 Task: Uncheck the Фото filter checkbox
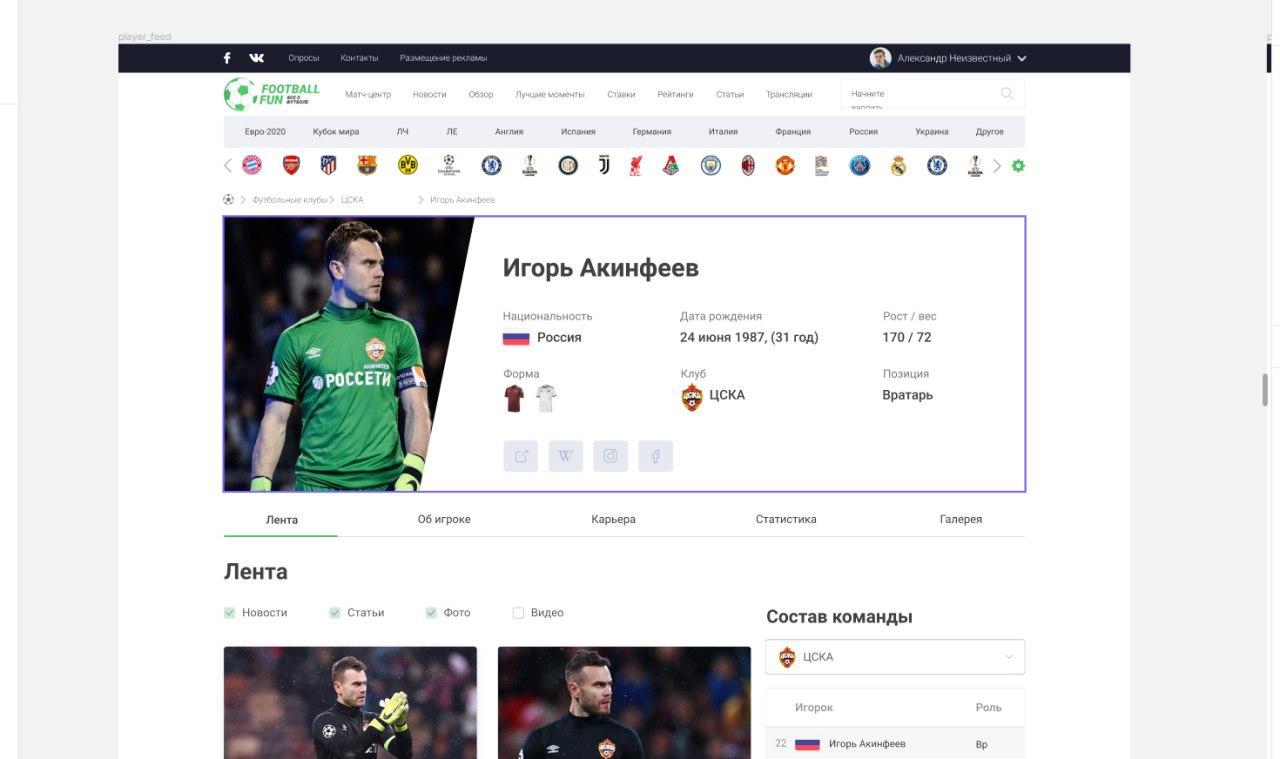[x=431, y=613]
